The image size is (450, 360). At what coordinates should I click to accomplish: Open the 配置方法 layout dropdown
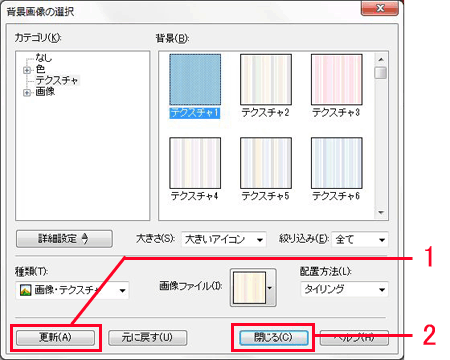(x=344, y=289)
